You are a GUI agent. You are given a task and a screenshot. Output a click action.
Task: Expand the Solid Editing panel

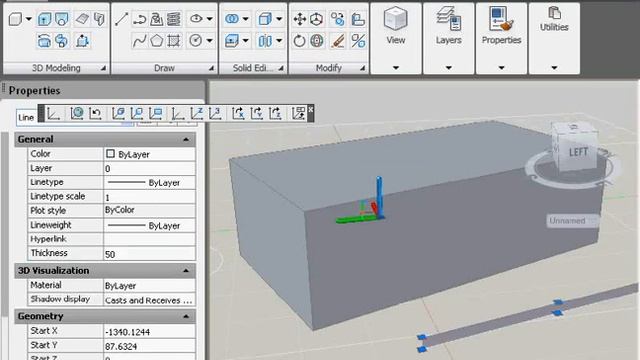(281, 68)
